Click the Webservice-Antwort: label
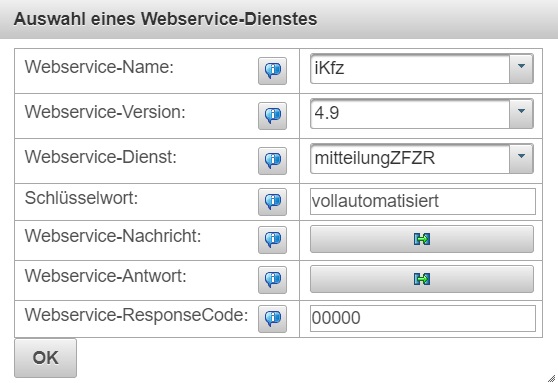Viewport: 558px width, 383px height. click(105, 276)
